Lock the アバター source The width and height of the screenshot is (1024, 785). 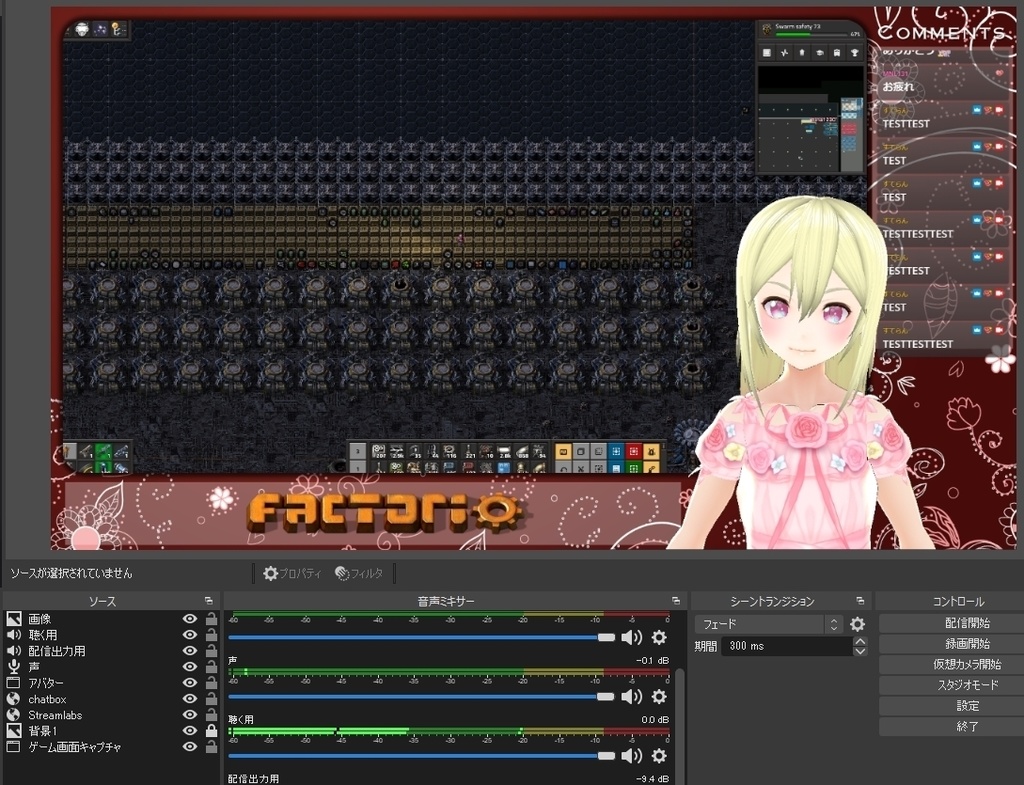(x=212, y=682)
